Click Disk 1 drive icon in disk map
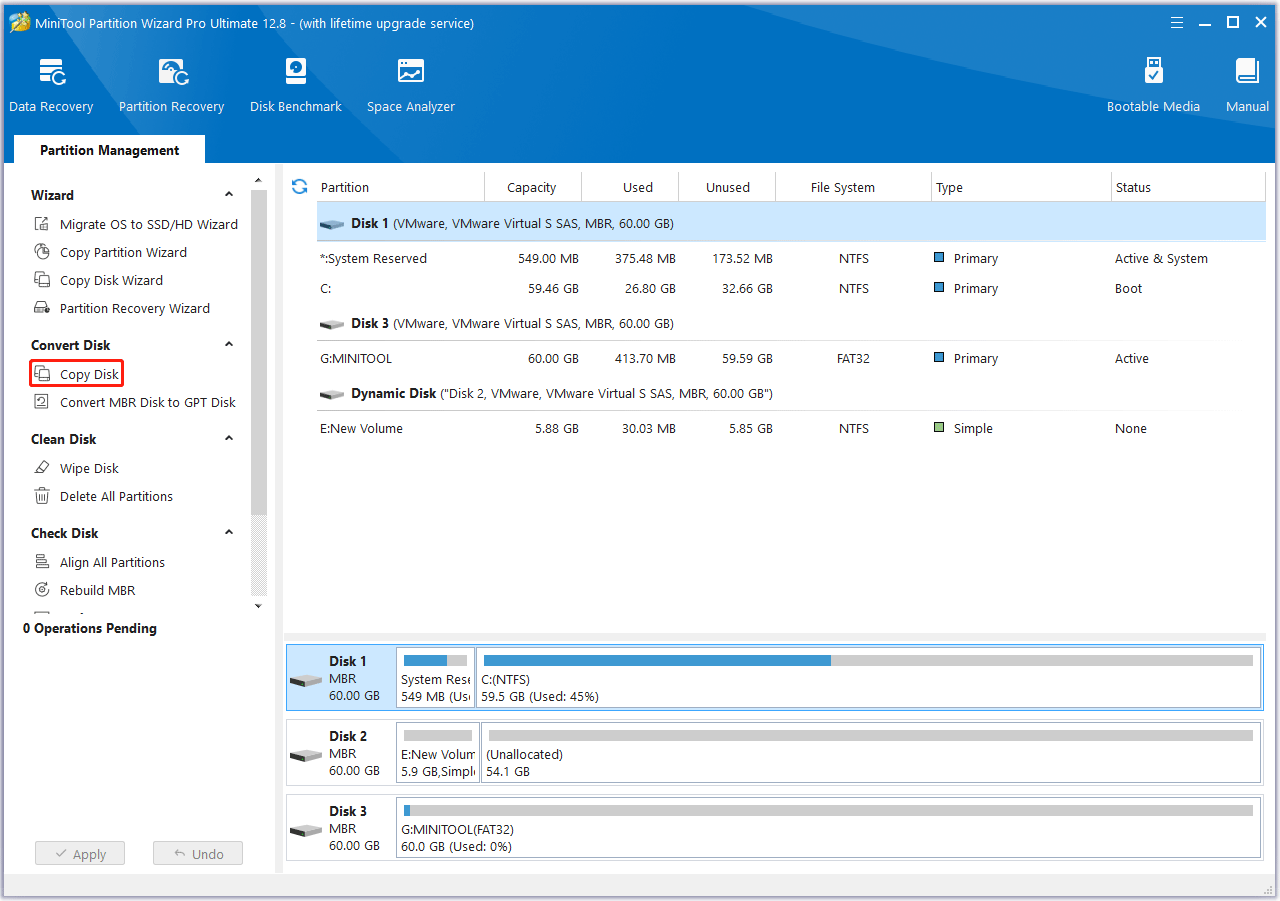 [306, 680]
